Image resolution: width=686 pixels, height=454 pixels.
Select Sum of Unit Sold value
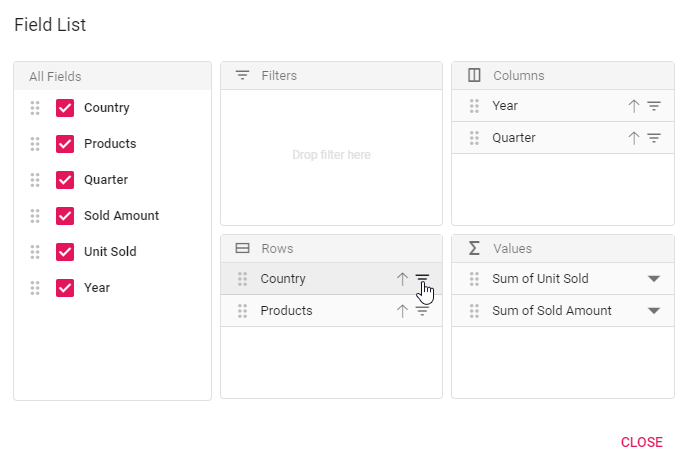point(563,279)
